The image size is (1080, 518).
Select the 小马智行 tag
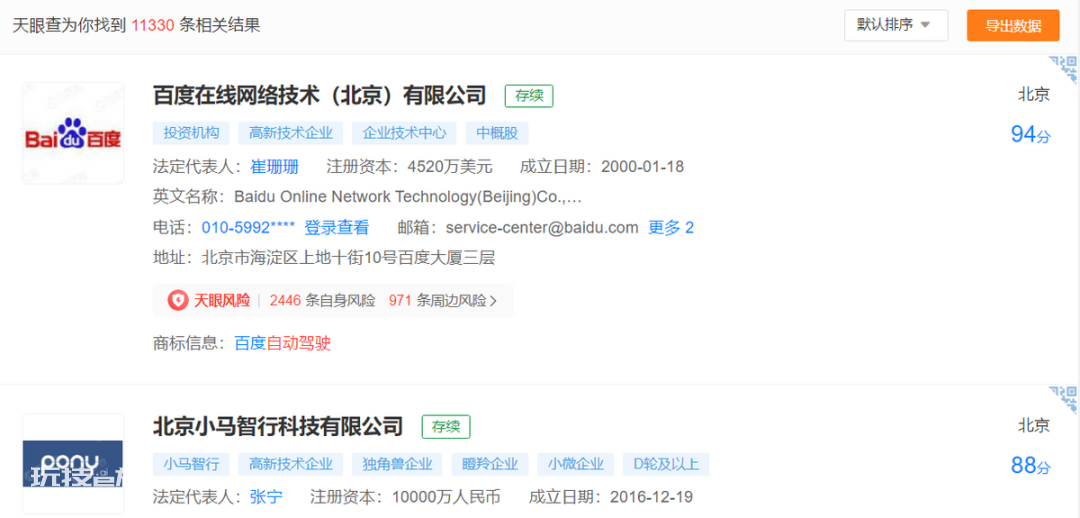pos(191,464)
